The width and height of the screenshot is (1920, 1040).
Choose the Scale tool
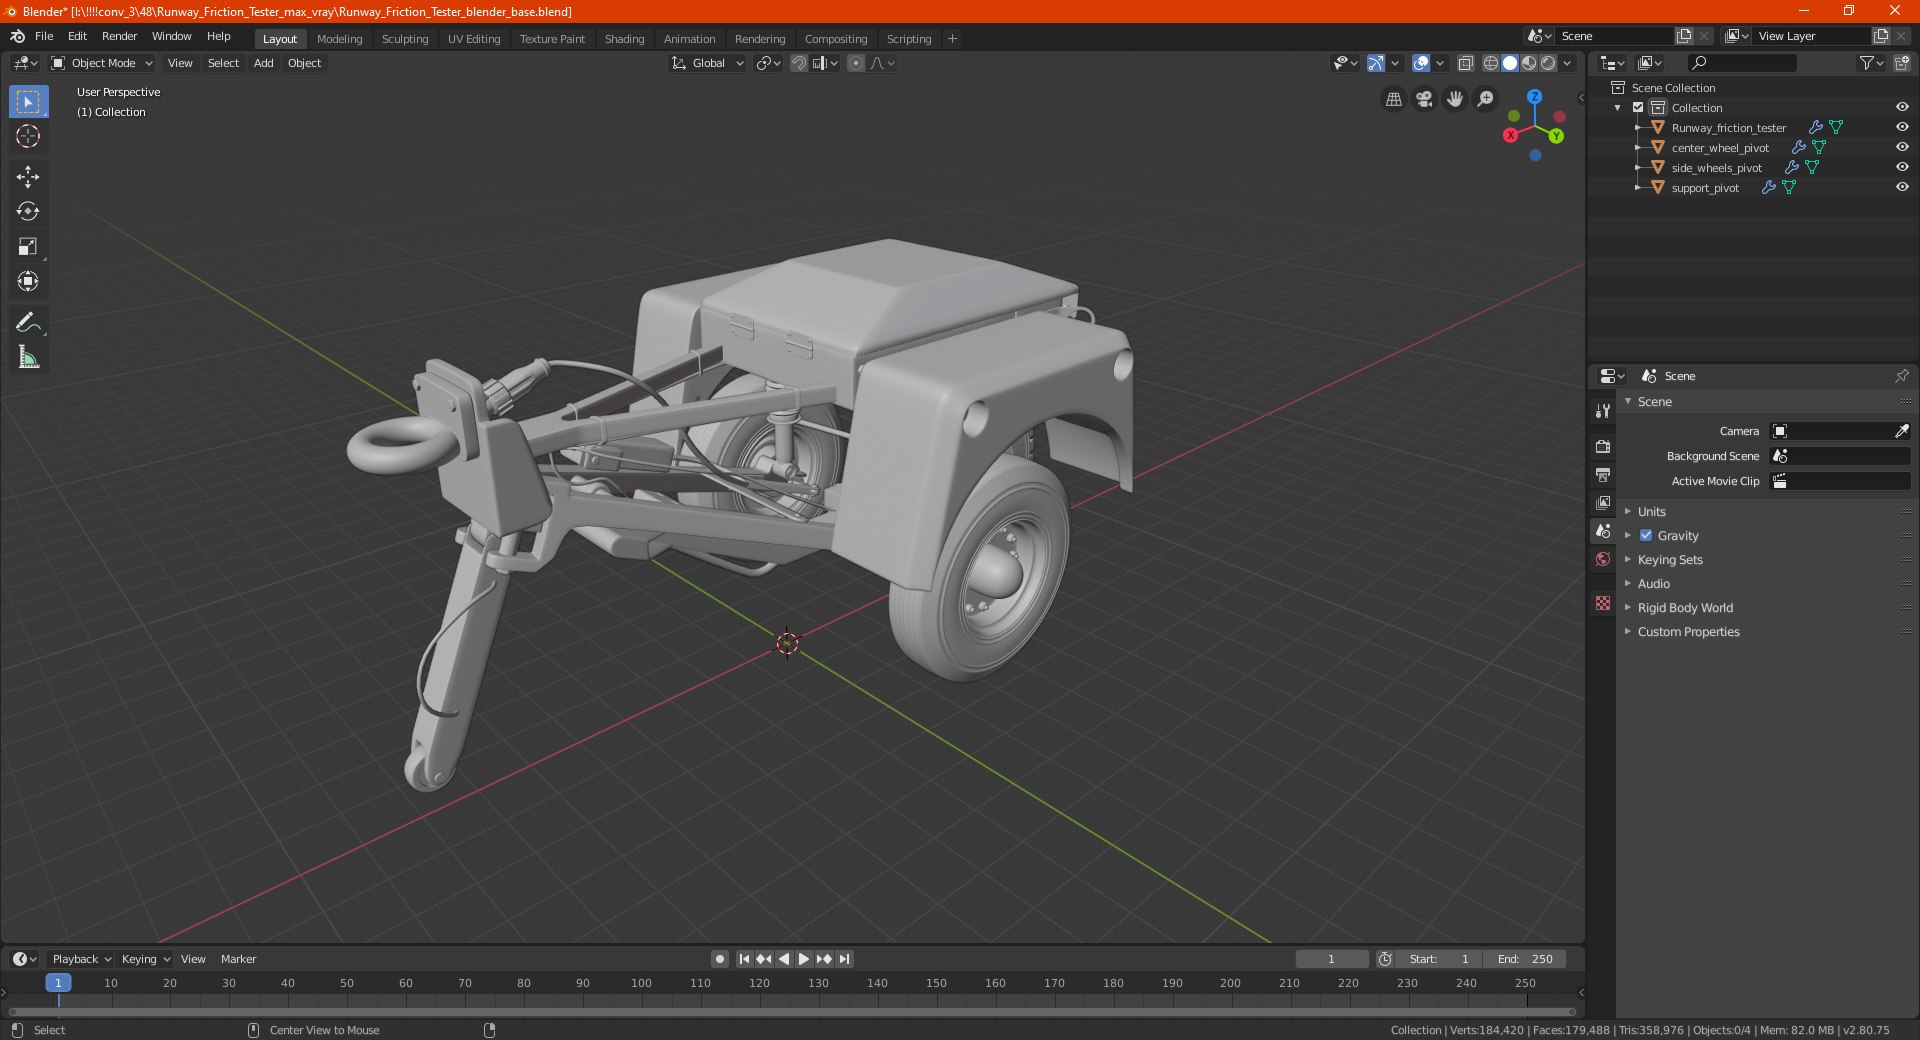(28, 247)
